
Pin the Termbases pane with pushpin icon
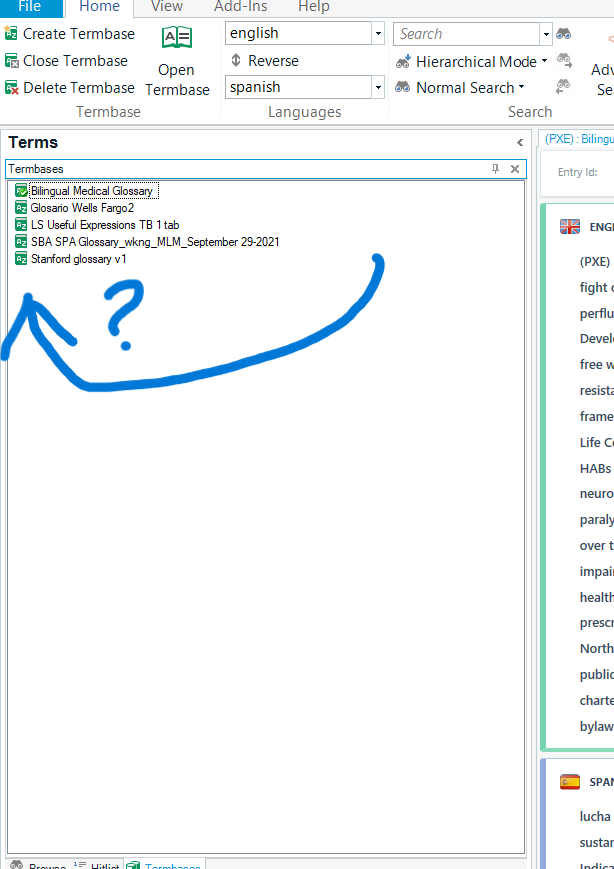coord(495,168)
